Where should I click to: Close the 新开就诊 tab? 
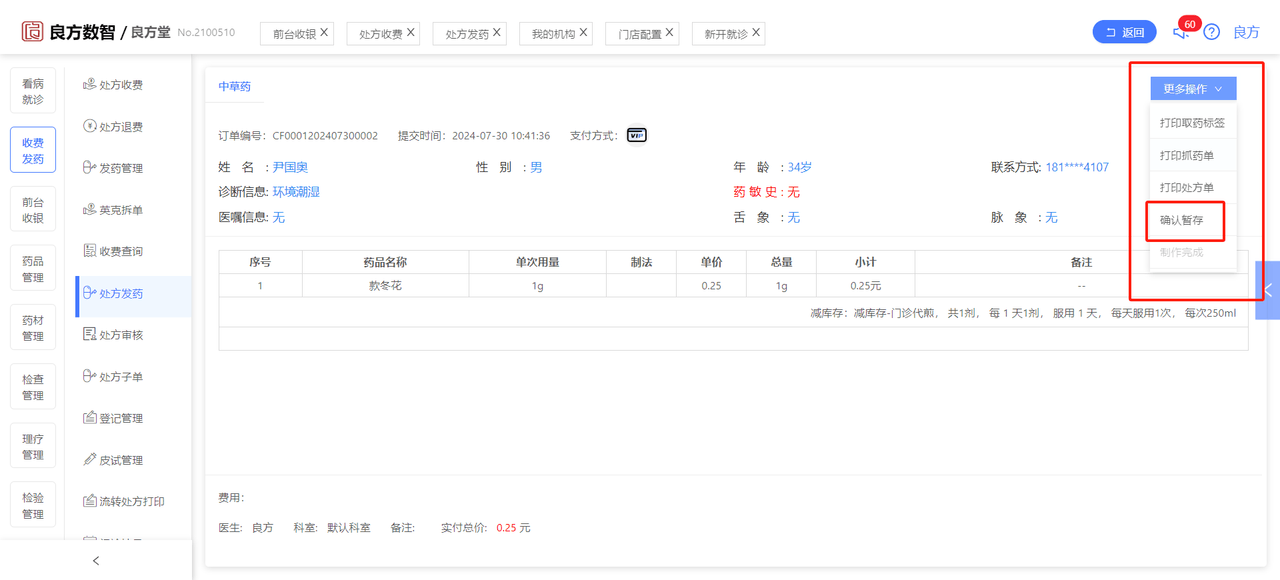point(756,33)
